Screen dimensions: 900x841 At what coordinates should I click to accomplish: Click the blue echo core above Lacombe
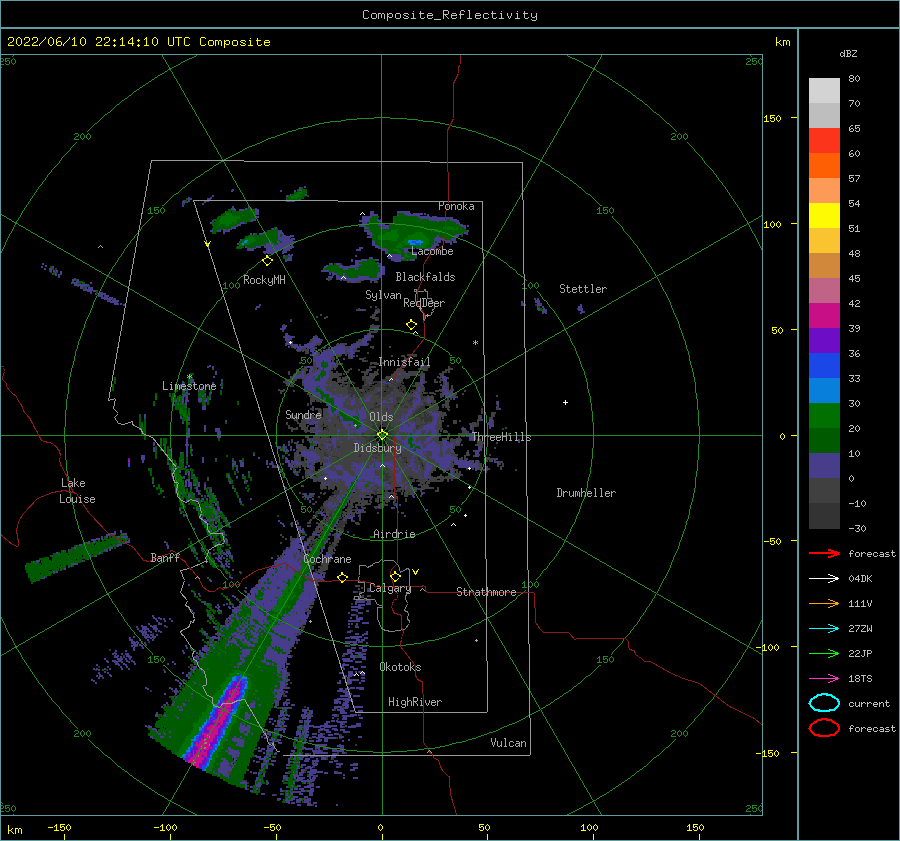(414, 242)
